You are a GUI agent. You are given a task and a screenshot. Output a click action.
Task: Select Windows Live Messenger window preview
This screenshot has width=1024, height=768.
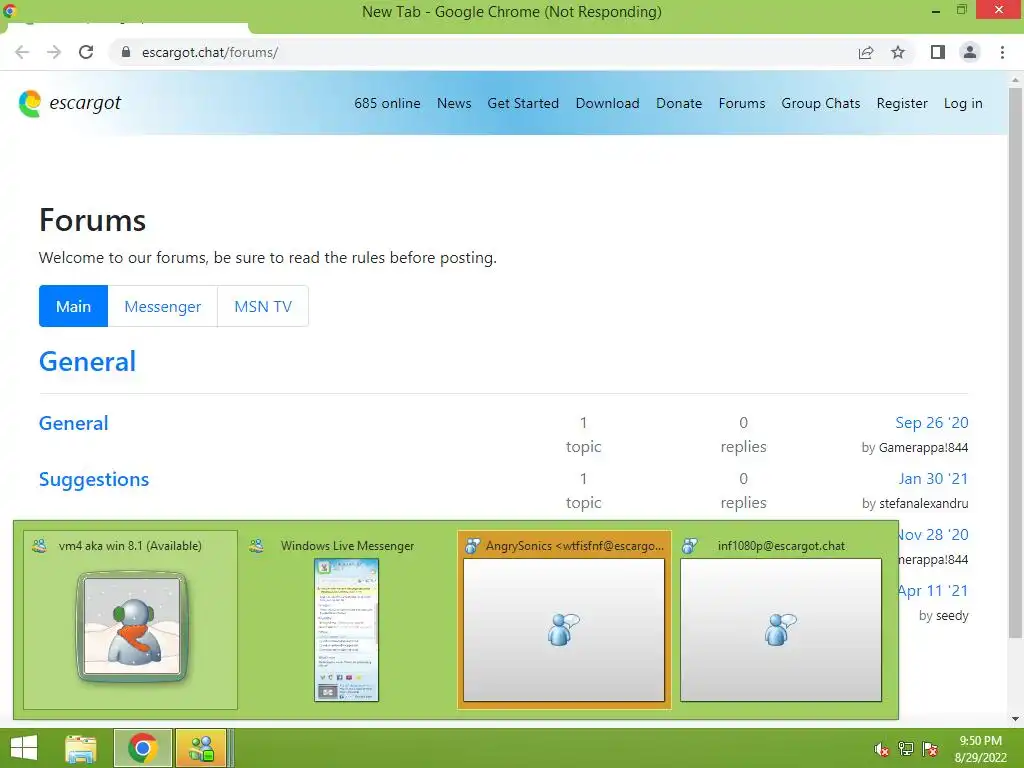[347, 620]
